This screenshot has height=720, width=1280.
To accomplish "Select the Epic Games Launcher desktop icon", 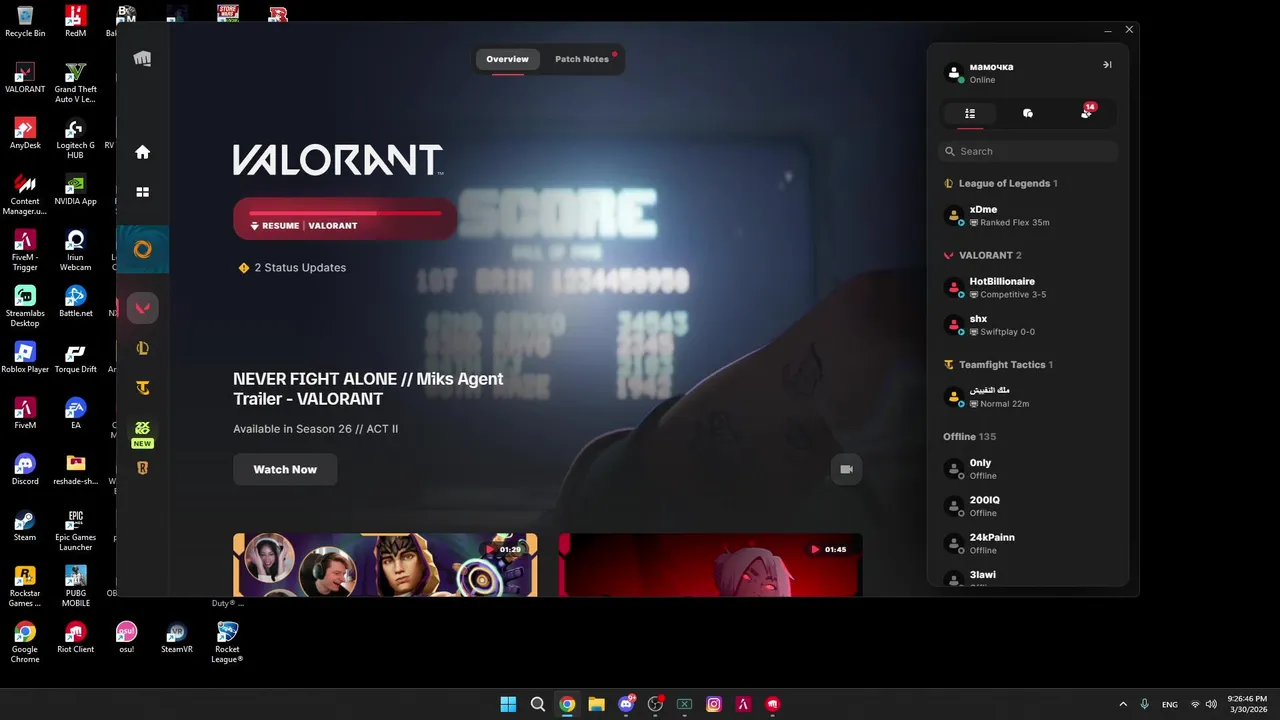I will 75,530.
